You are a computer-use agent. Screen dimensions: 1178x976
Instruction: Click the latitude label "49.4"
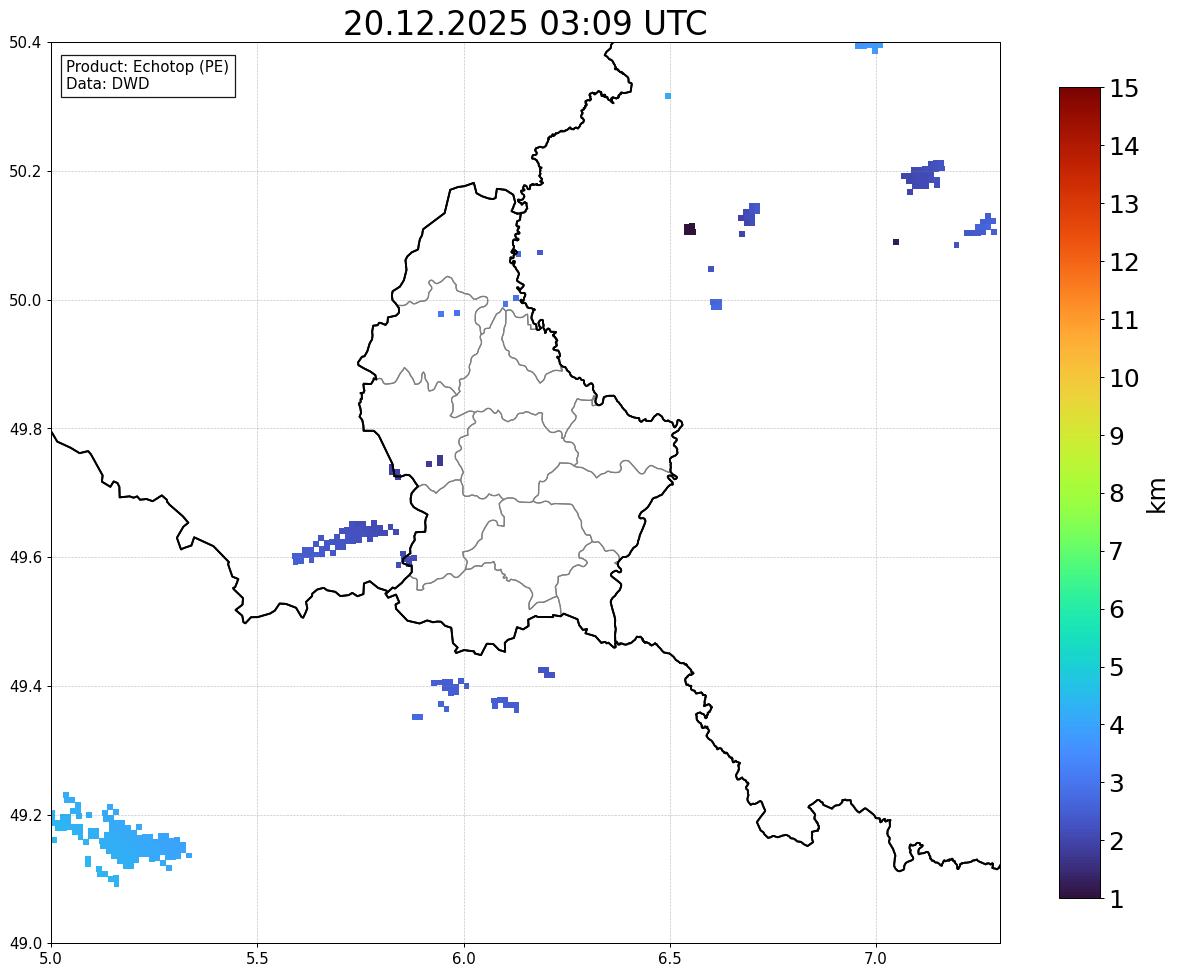(25, 686)
